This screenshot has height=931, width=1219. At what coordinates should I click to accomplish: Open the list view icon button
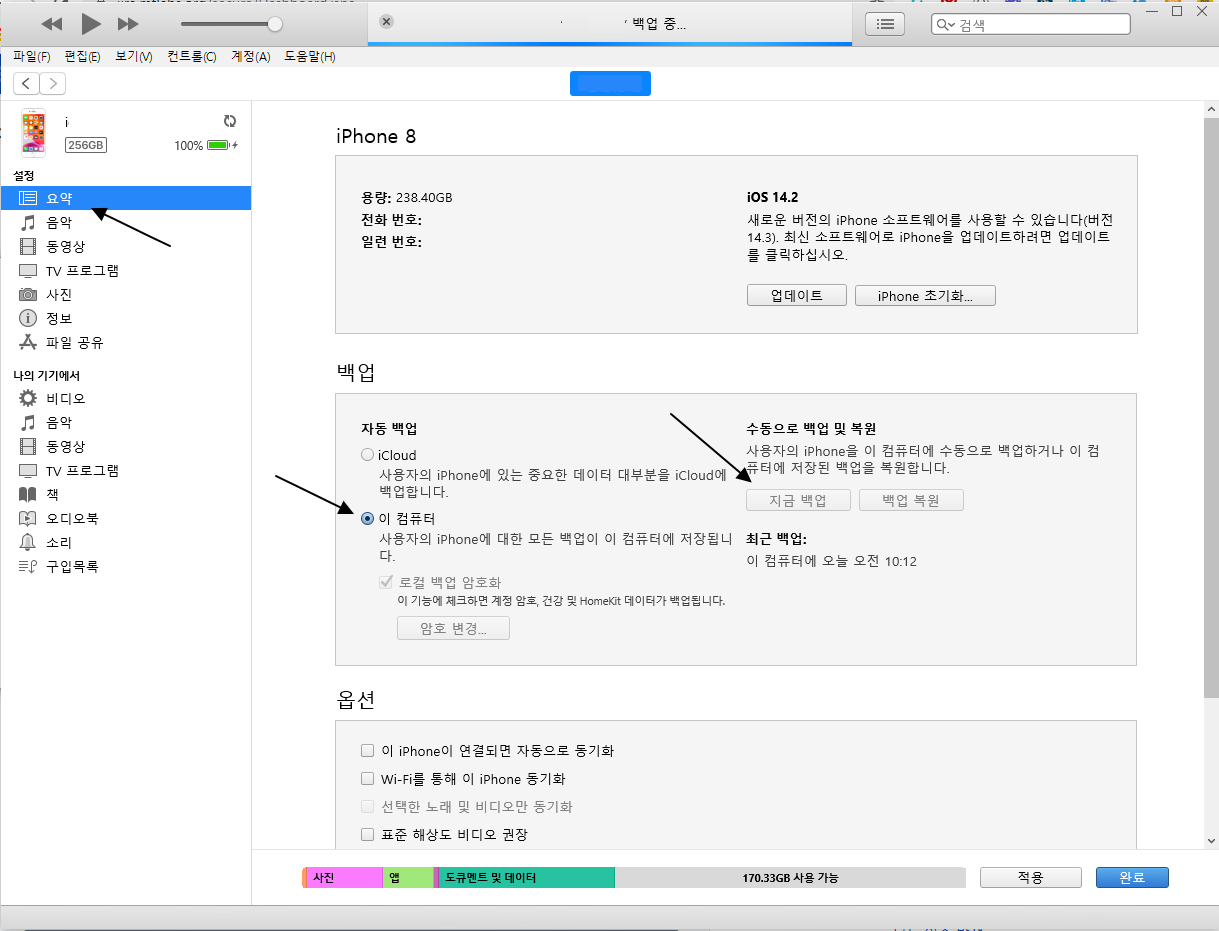click(884, 24)
